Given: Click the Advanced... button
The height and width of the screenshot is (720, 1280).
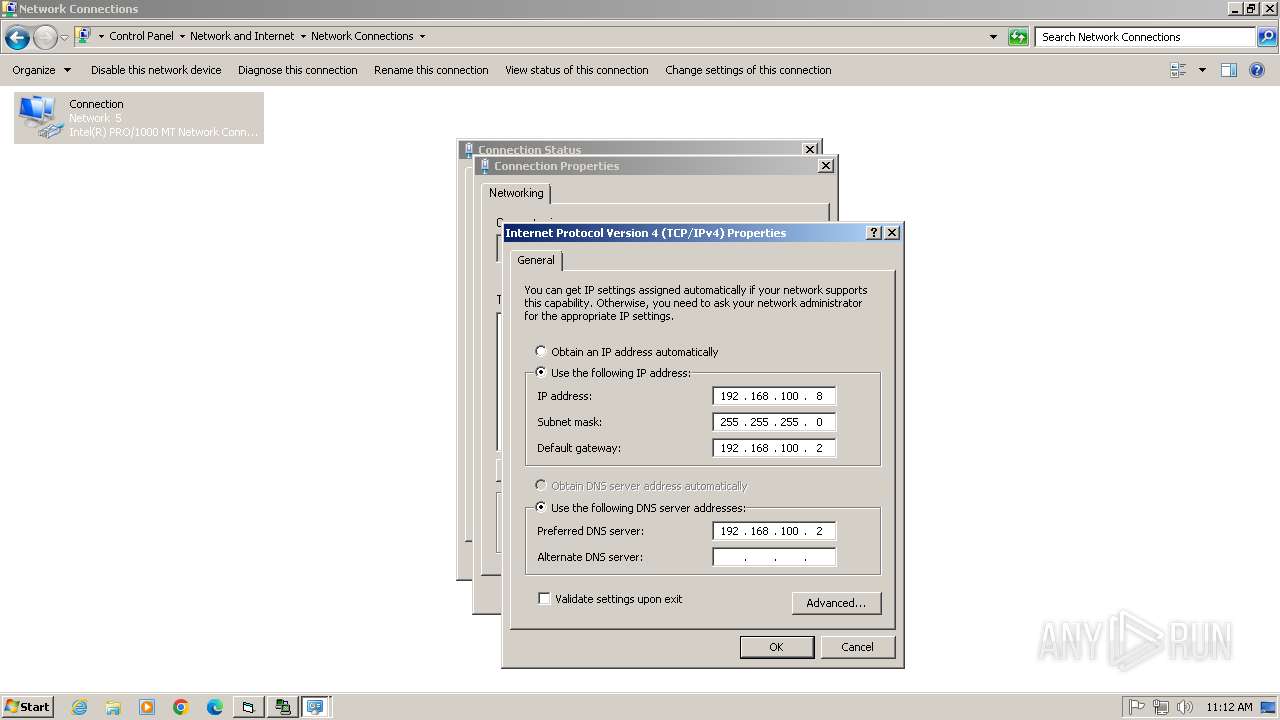Looking at the screenshot, I should pyautogui.click(x=836, y=603).
